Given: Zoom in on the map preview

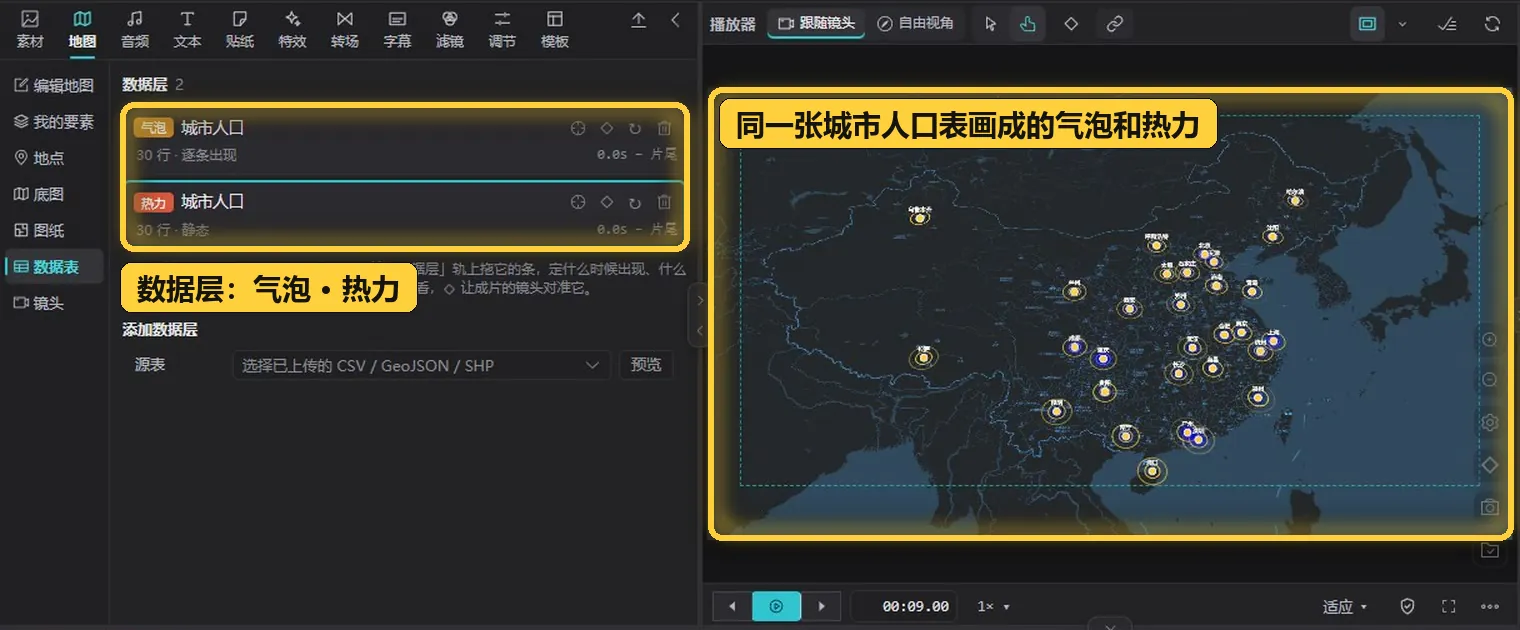Looking at the screenshot, I should point(1490,340).
